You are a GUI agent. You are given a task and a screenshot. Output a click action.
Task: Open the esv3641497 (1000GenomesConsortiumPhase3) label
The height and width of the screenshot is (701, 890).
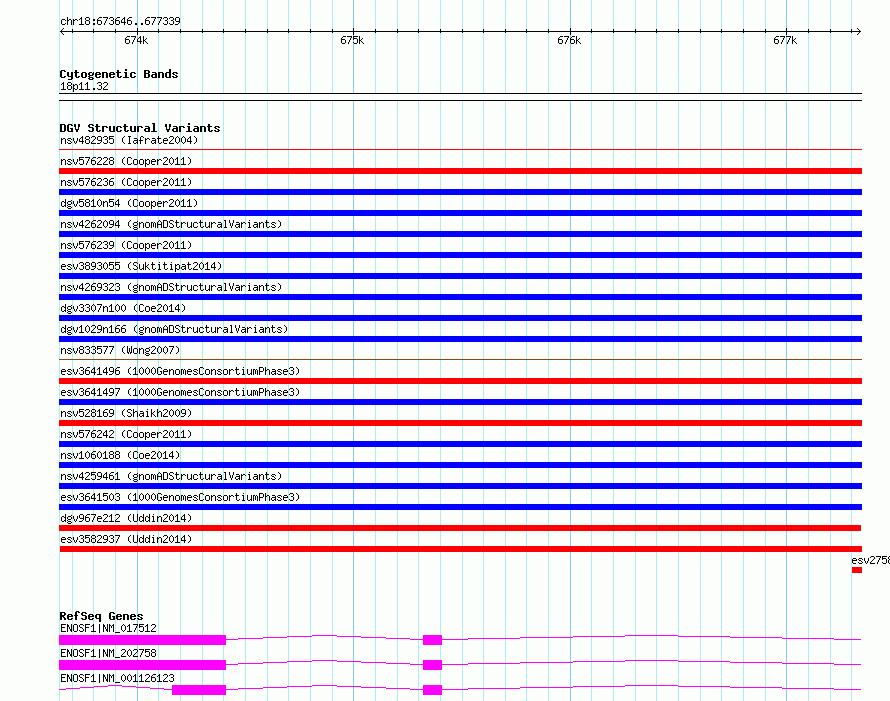click(x=180, y=392)
